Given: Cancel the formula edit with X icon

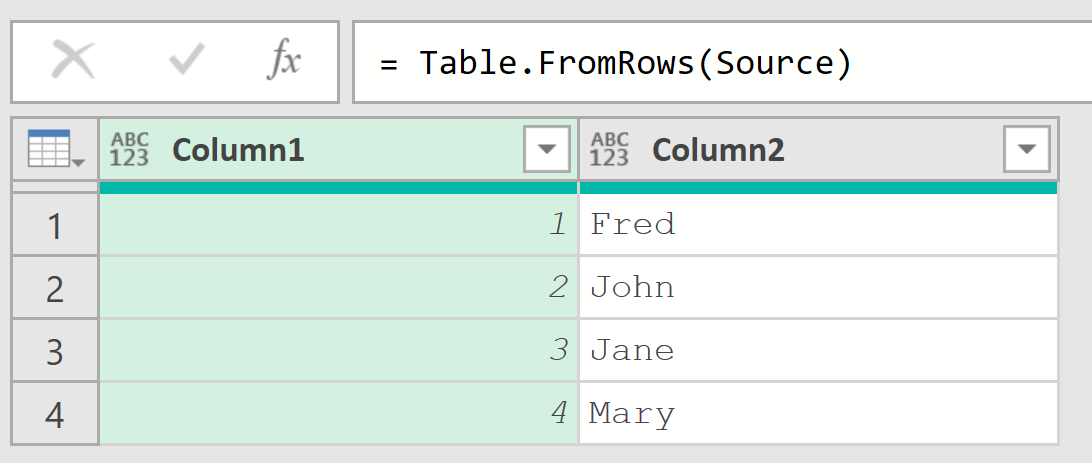Looking at the screenshot, I should (73, 61).
